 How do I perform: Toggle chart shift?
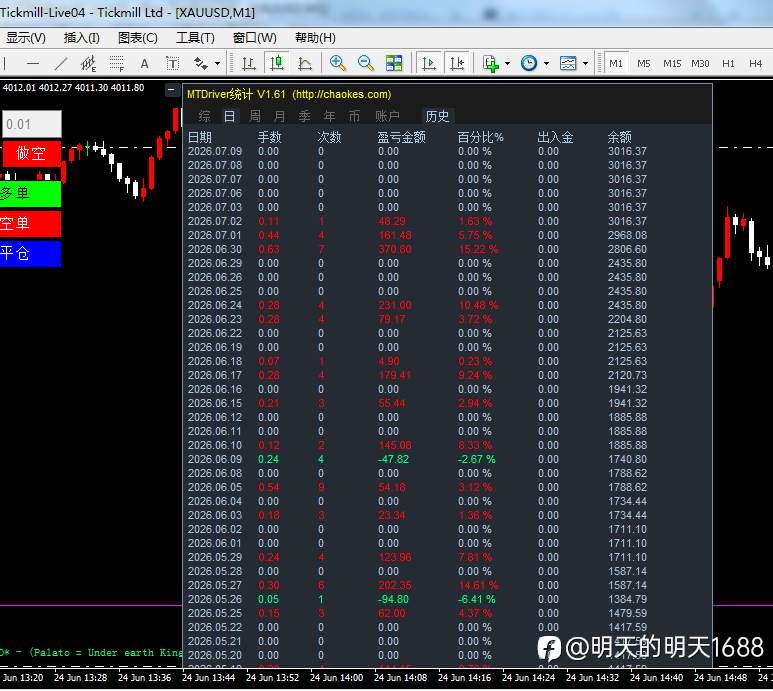point(457,64)
